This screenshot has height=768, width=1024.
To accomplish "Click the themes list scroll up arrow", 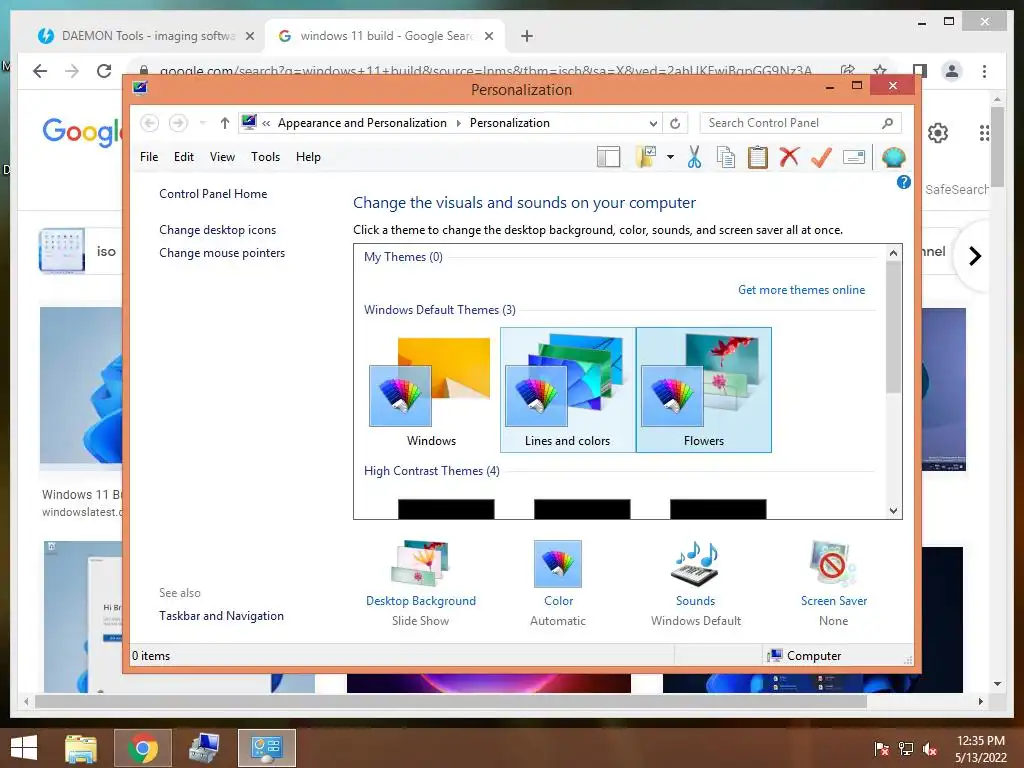I will point(893,253).
